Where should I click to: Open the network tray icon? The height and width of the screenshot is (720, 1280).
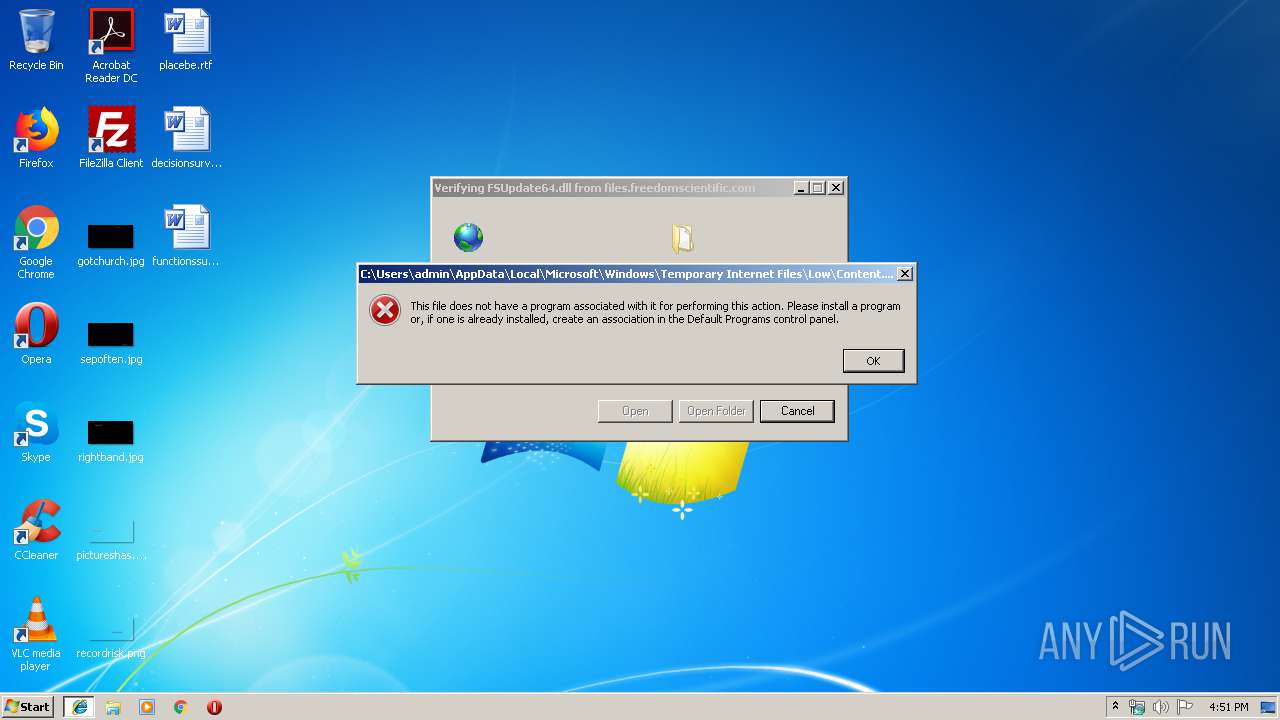click(1137, 707)
